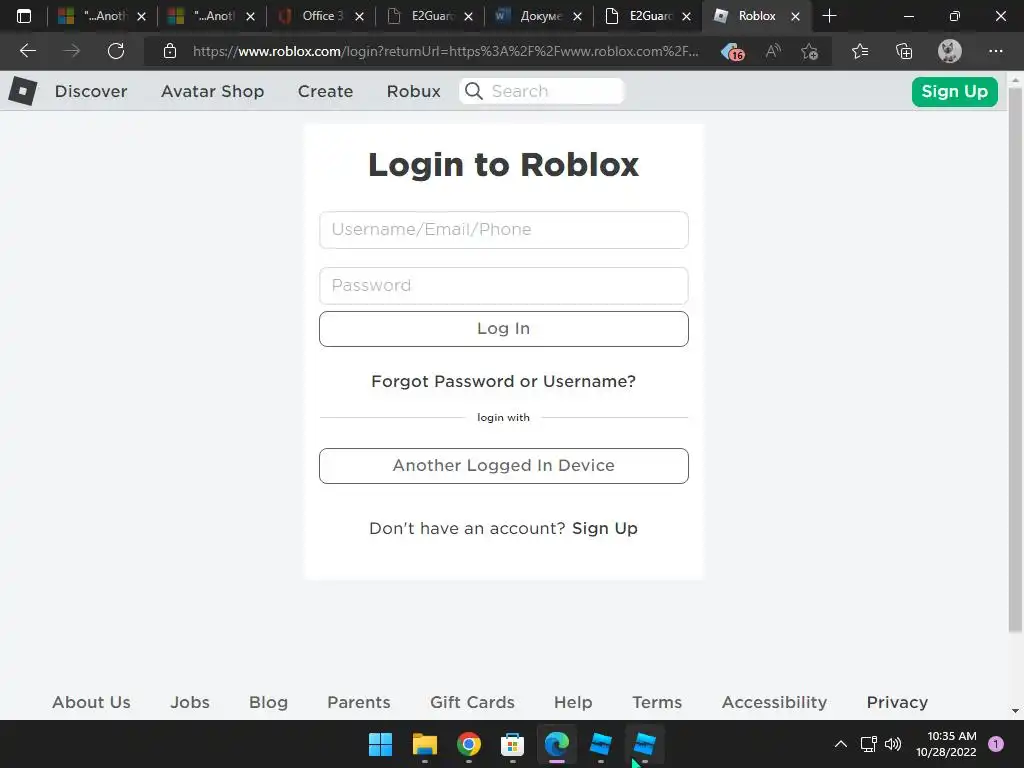This screenshot has width=1024, height=768.
Task: Go to Create in navbar
Action: pyautogui.click(x=325, y=91)
